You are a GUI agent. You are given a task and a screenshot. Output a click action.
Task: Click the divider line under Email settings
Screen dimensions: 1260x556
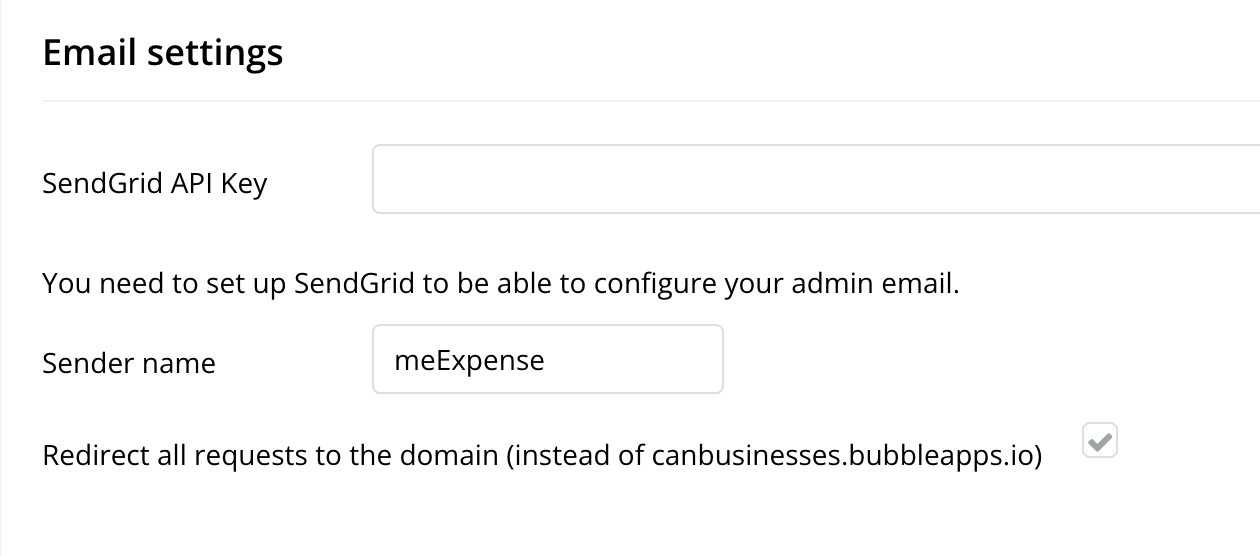click(651, 101)
